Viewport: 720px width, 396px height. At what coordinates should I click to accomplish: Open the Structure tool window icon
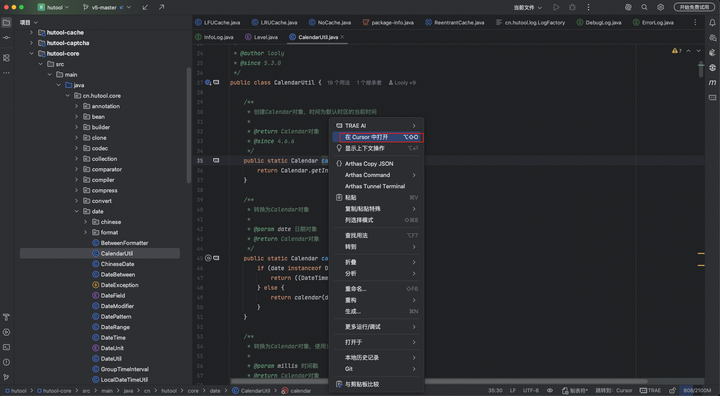point(6,58)
